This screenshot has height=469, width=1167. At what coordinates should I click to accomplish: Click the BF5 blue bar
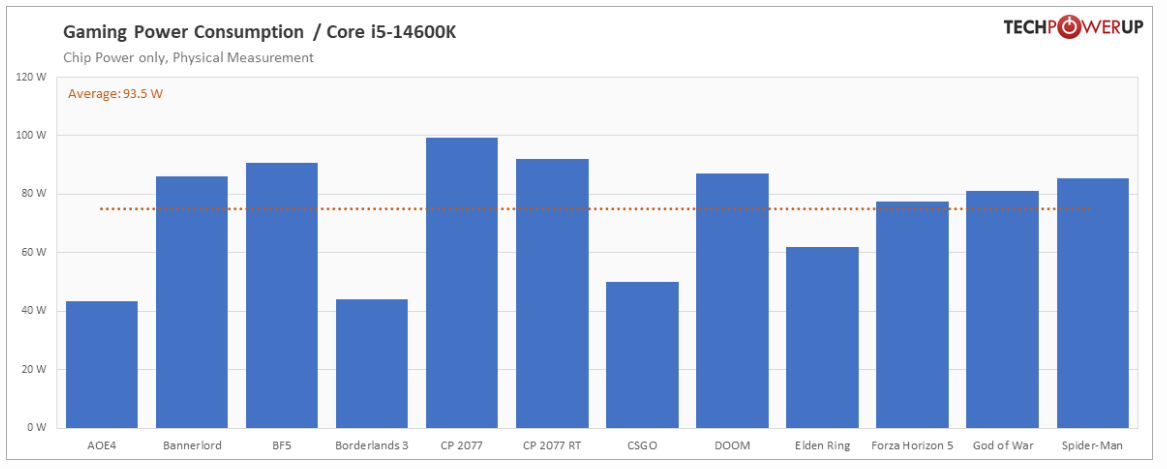282,296
